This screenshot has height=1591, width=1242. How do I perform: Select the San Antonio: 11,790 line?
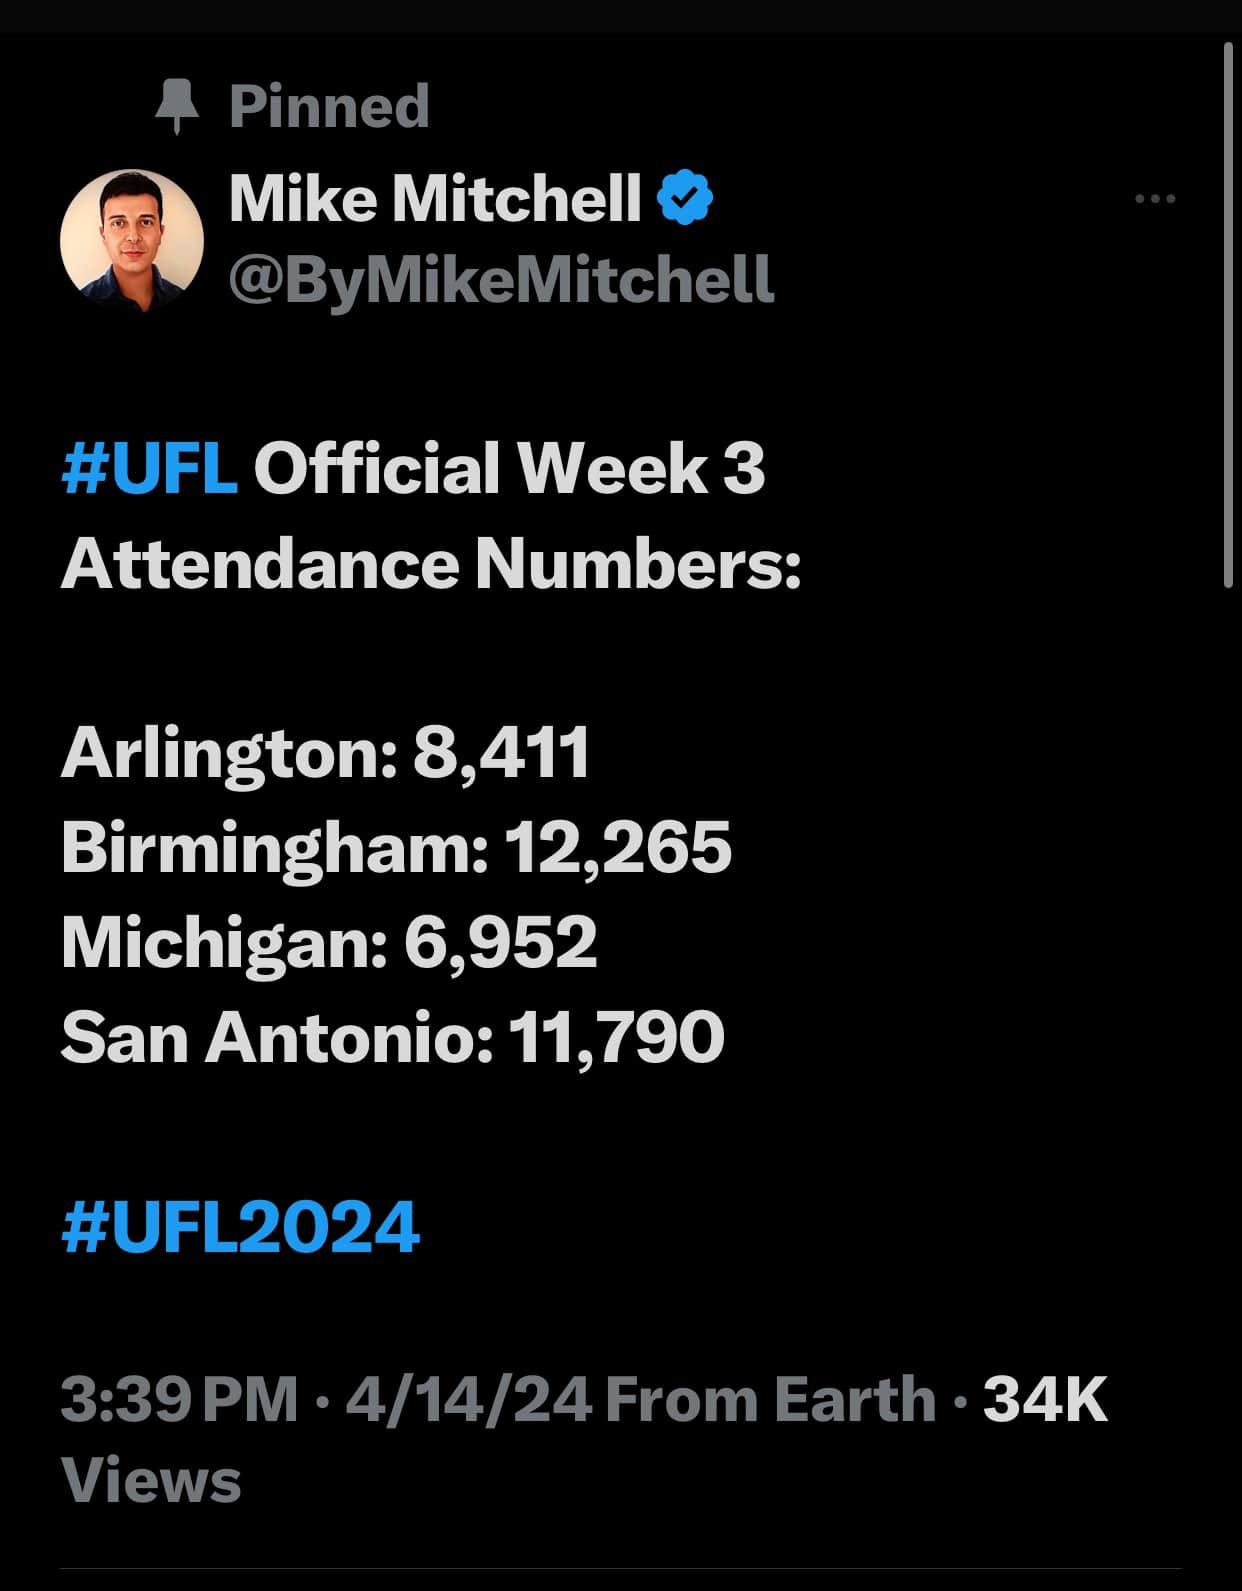(393, 1037)
